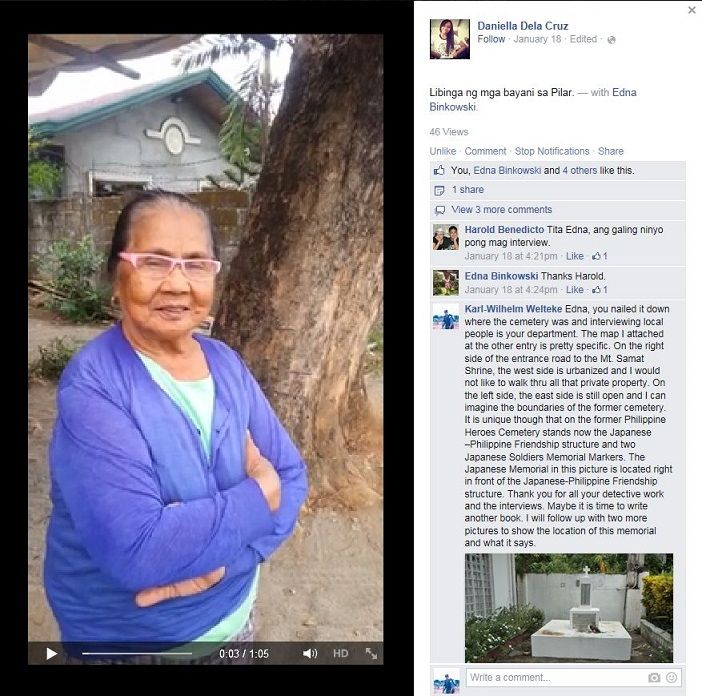Image resolution: width=702 pixels, height=696 pixels.
Task: Unlike this video post
Action: coord(443,151)
